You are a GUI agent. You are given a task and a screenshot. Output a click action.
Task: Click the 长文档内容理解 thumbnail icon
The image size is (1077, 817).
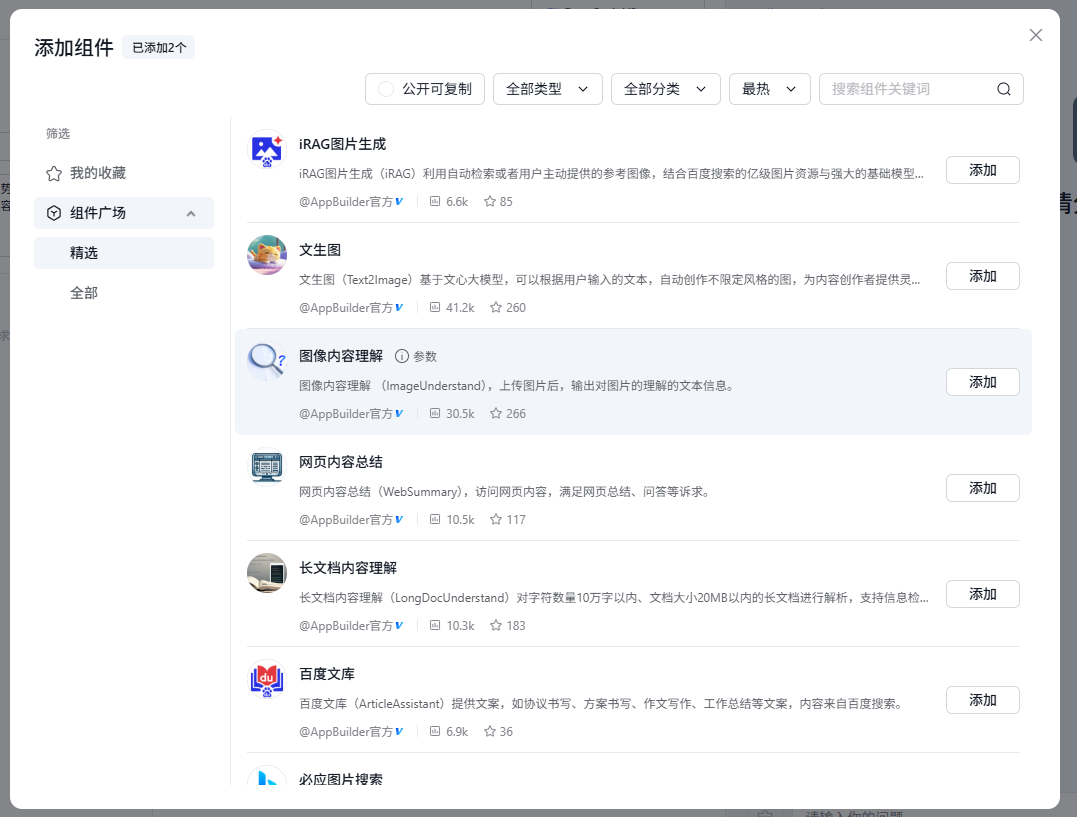(266, 574)
